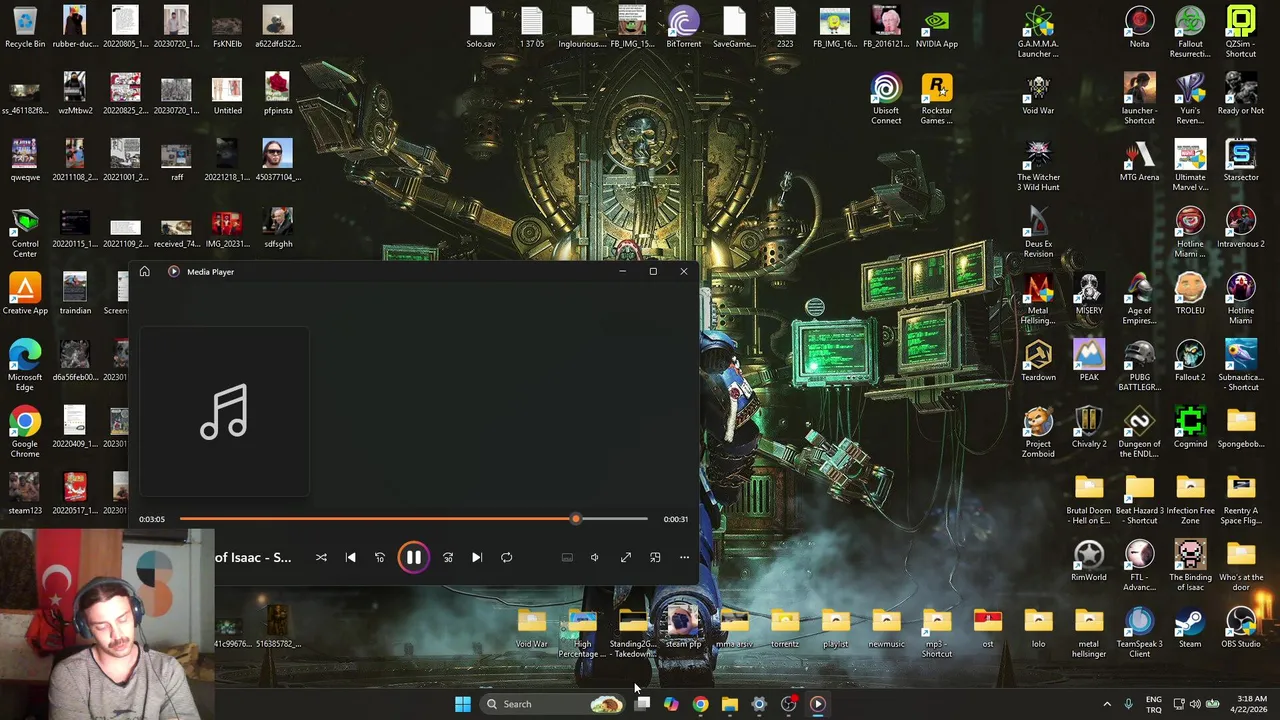Screen dimensions: 1280x720
Task: Switch ENG TRQ input language
Action: tap(1154, 704)
